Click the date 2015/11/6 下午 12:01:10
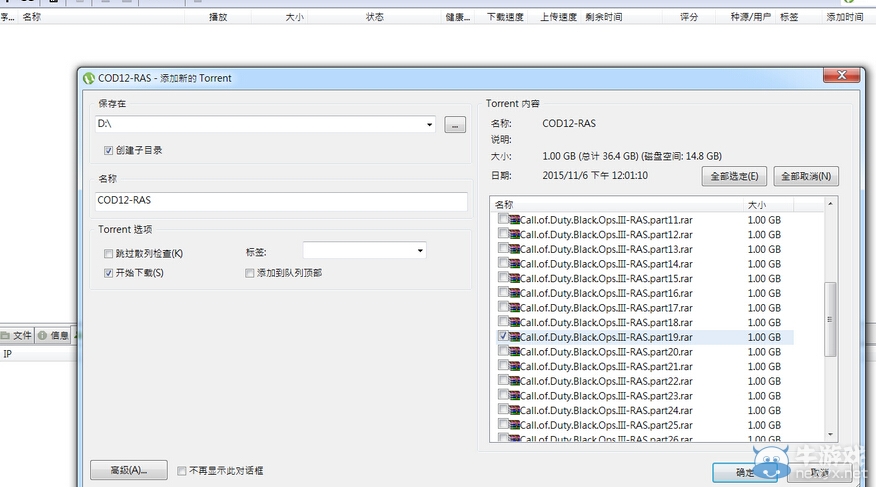Image resolution: width=876 pixels, height=487 pixels. click(x=595, y=175)
